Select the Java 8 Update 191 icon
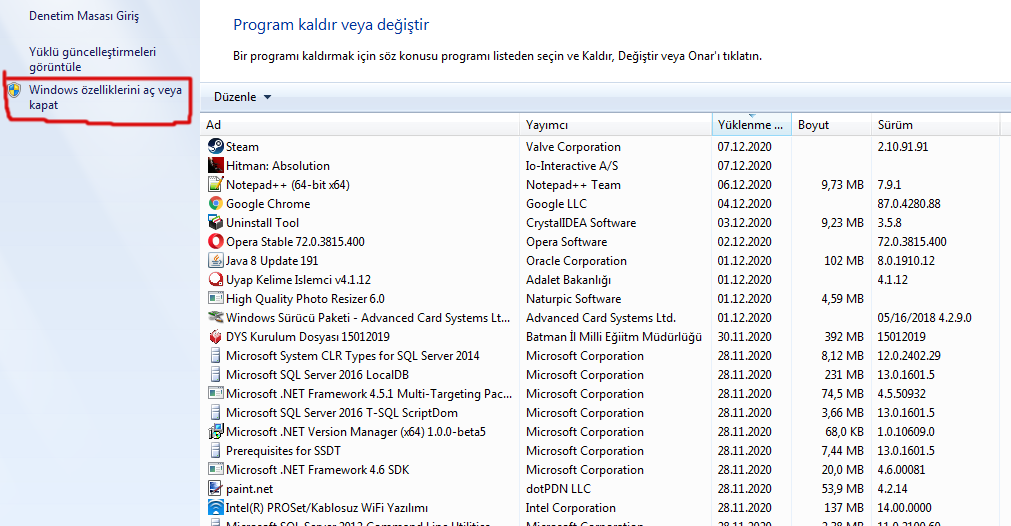 pos(215,261)
